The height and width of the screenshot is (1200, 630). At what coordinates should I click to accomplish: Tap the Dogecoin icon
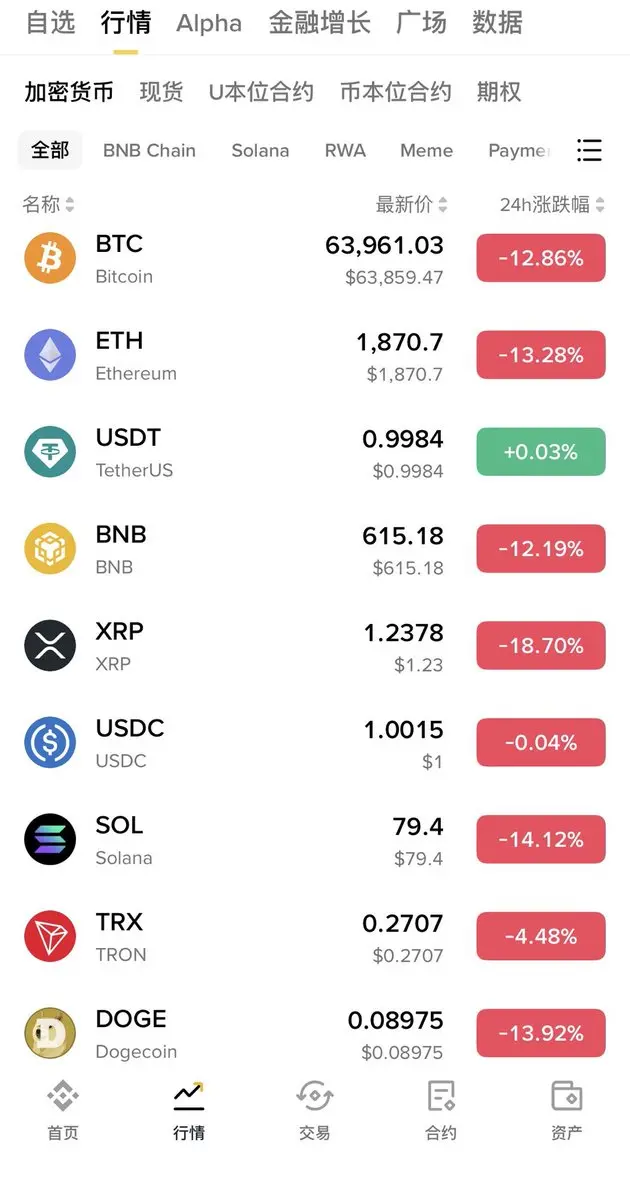50,1033
